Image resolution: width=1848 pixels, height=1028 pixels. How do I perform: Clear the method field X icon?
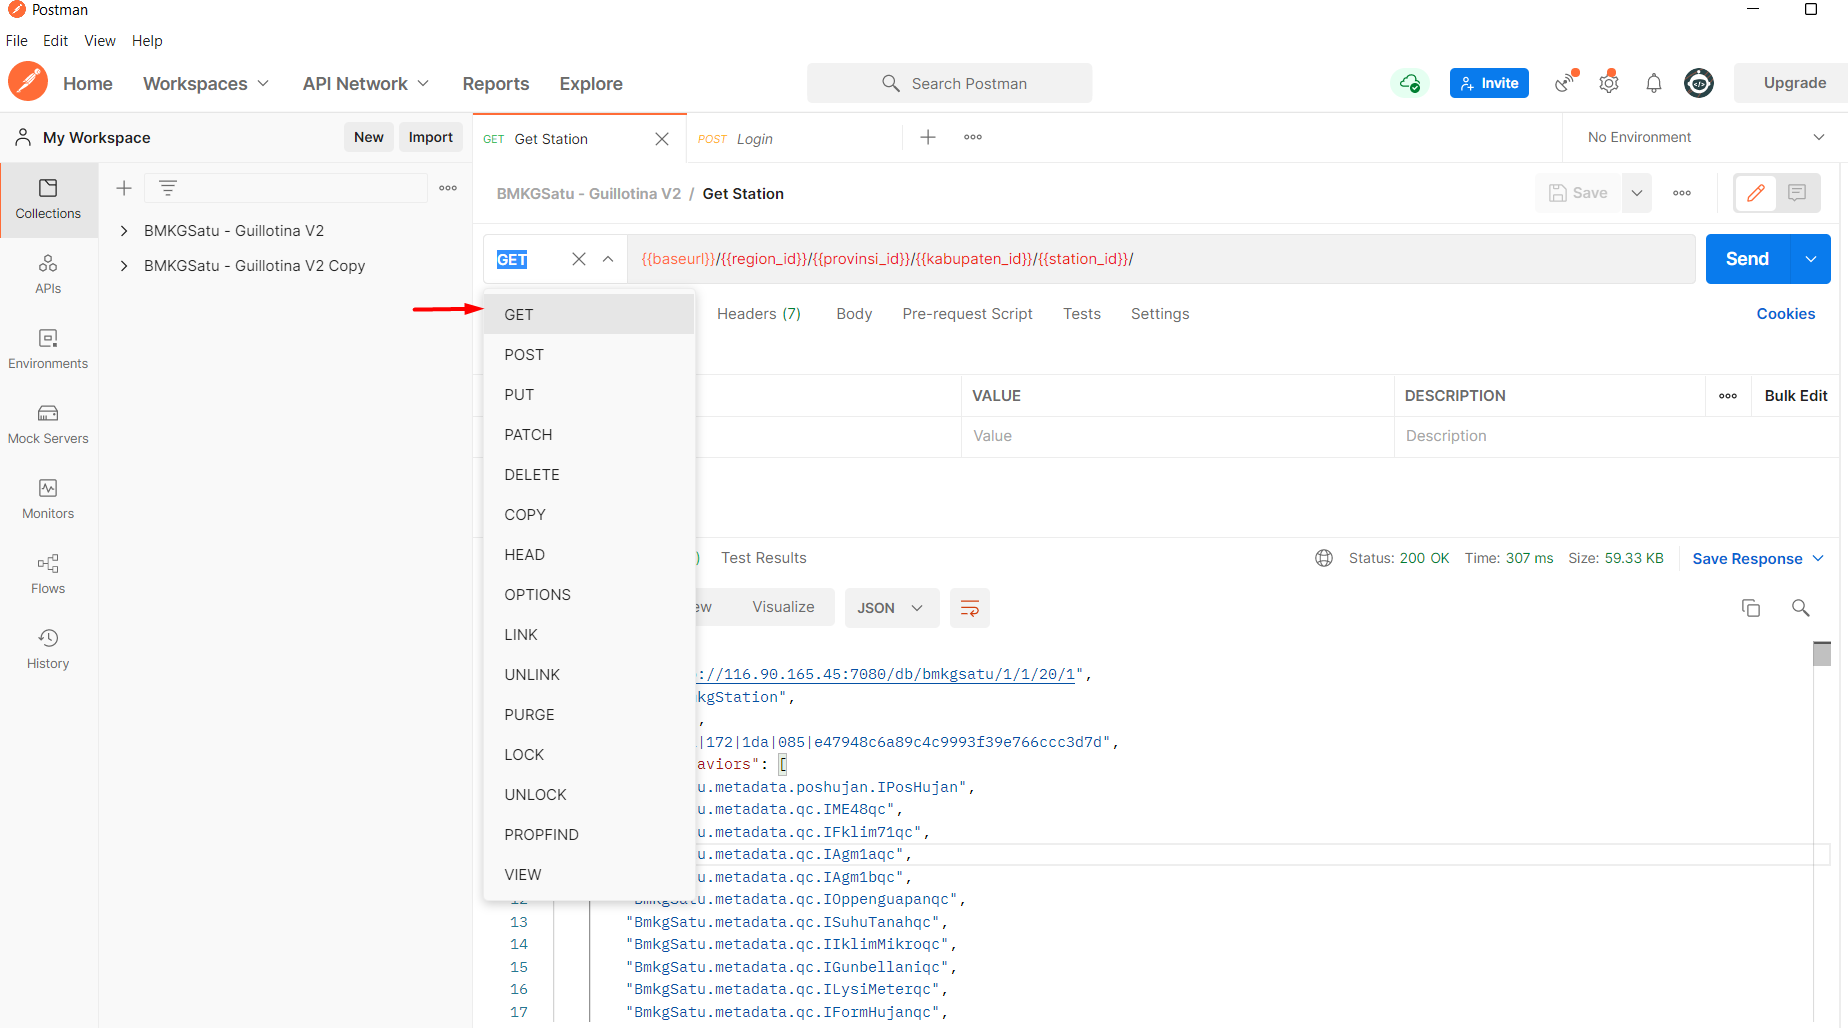[x=579, y=259]
